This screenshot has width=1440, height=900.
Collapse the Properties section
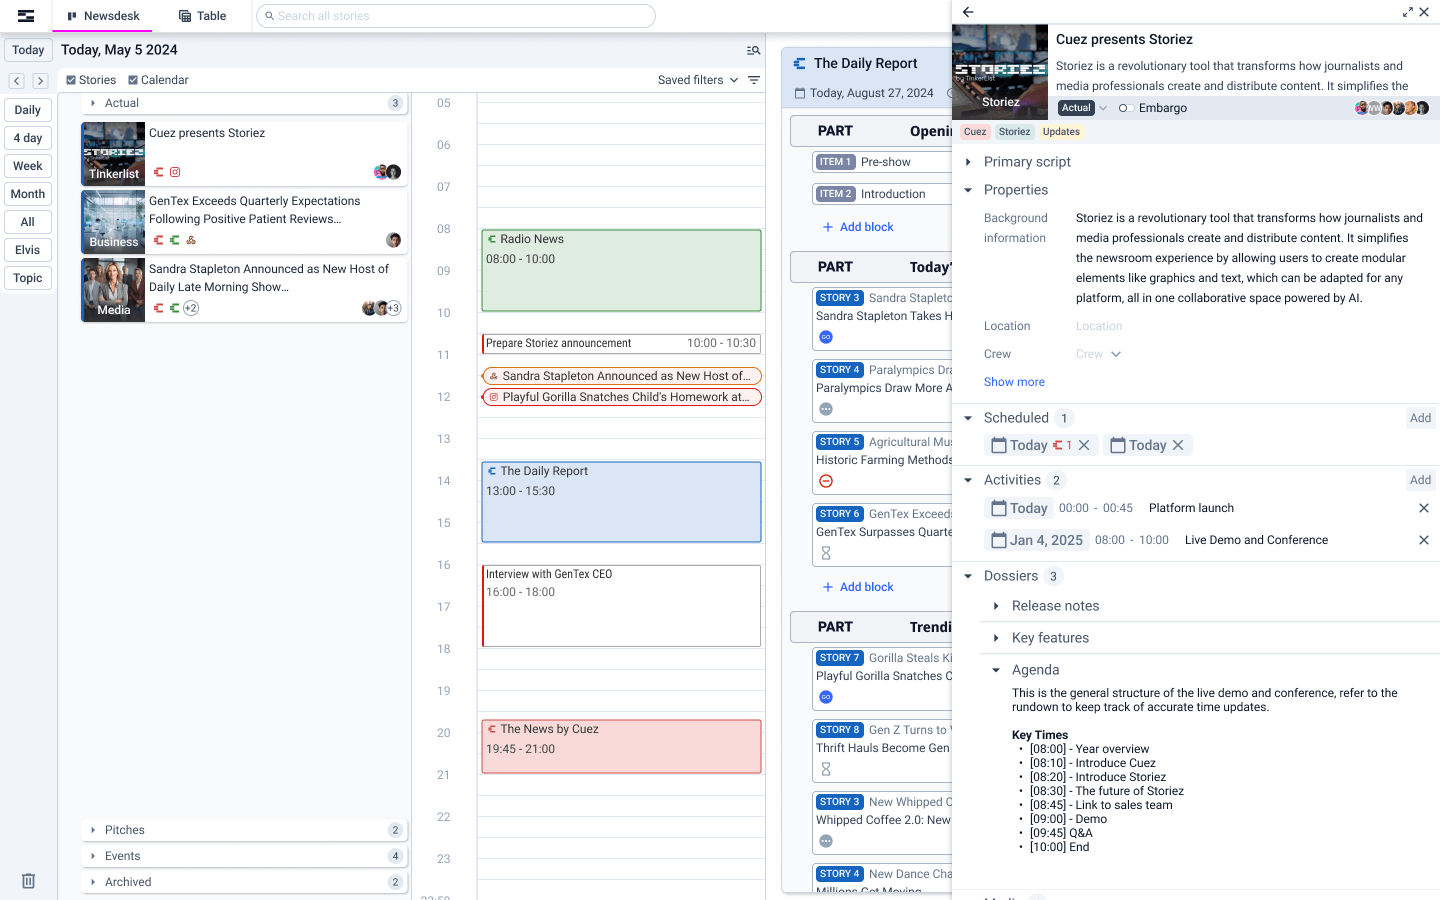(968, 190)
